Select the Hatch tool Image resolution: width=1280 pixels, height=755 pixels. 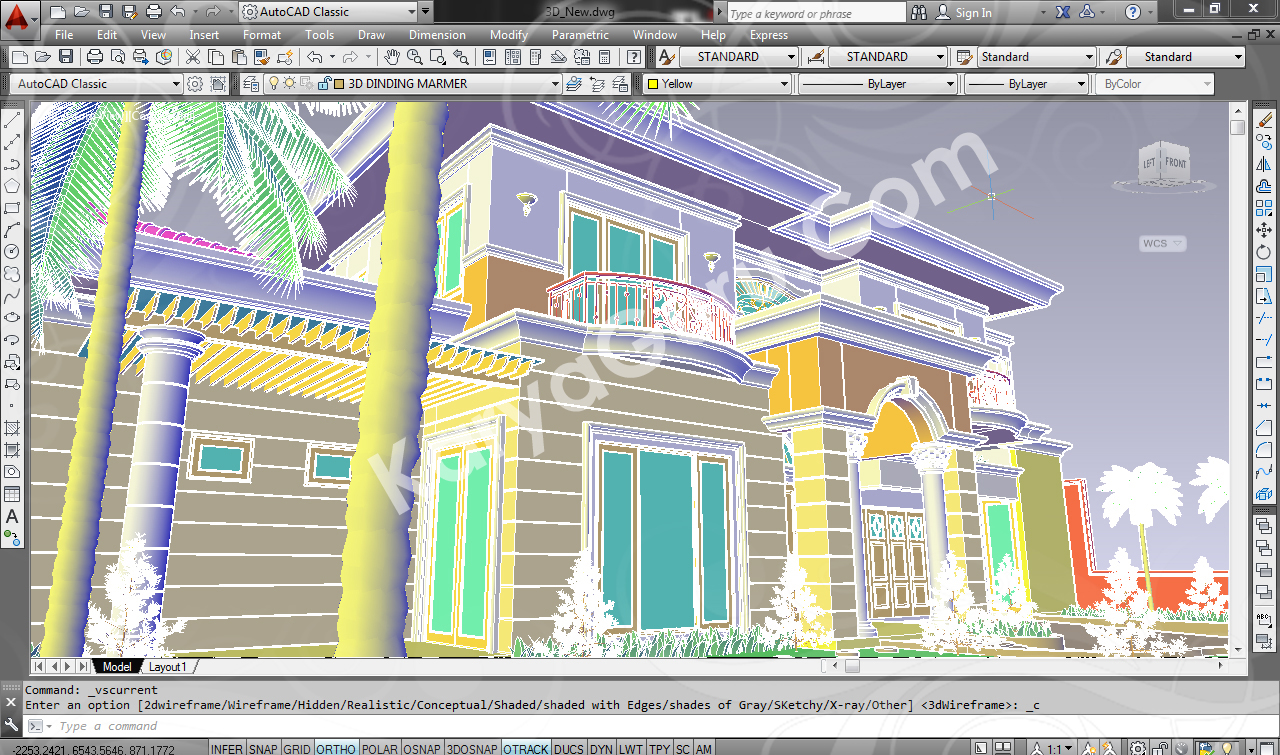[13, 428]
